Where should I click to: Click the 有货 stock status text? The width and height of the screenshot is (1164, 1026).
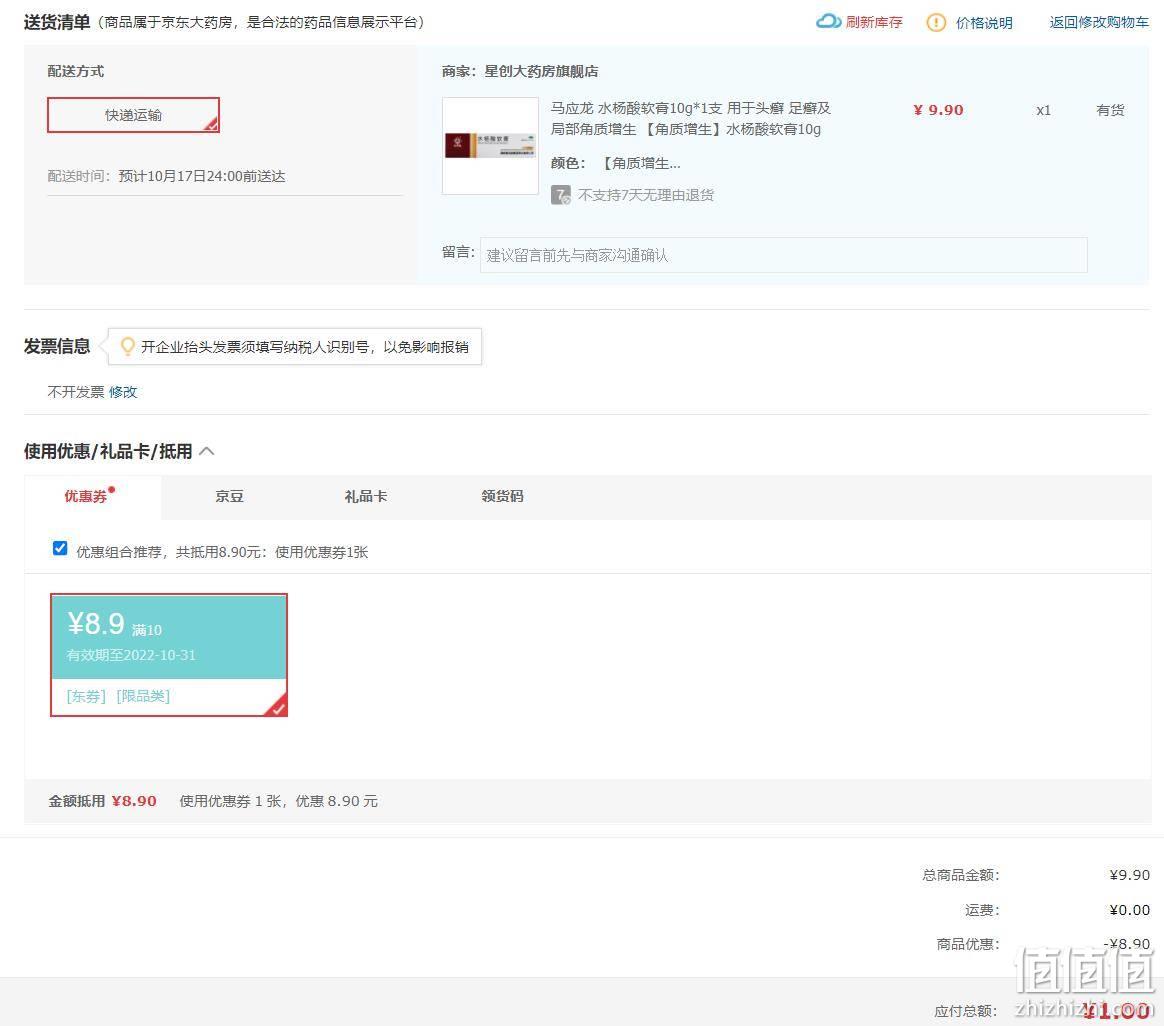pos(1111,111)
